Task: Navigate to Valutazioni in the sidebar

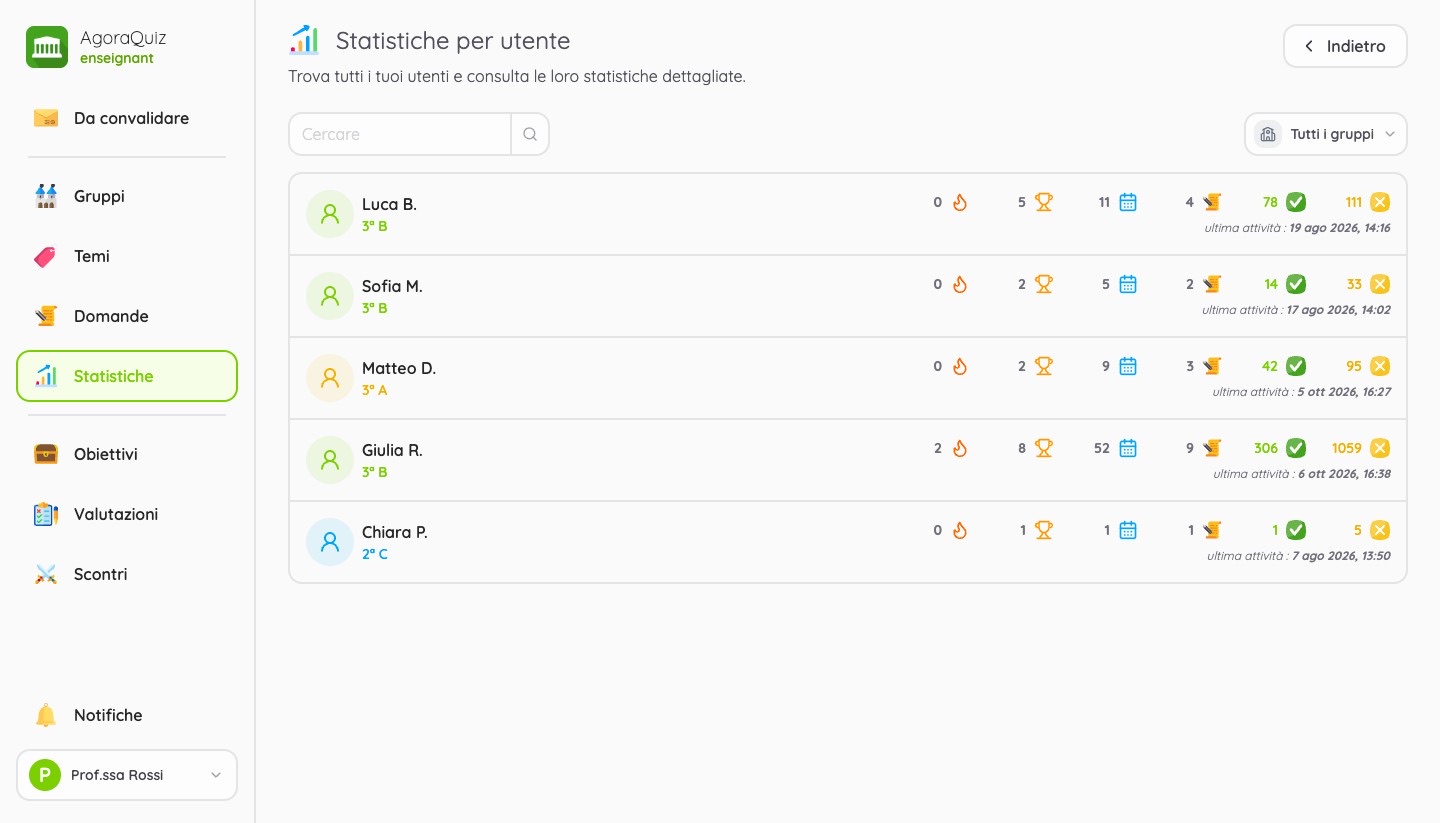Action: [127, 514]
